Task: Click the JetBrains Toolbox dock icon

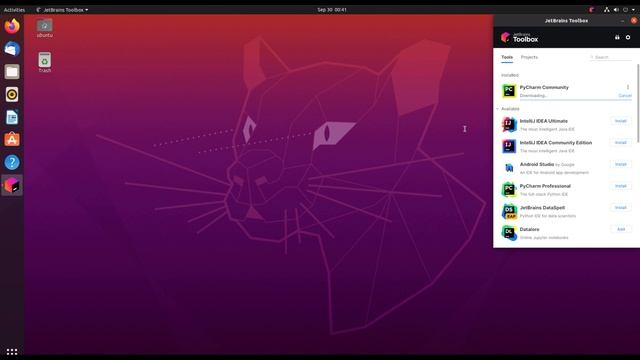Action: pos(12,185)
